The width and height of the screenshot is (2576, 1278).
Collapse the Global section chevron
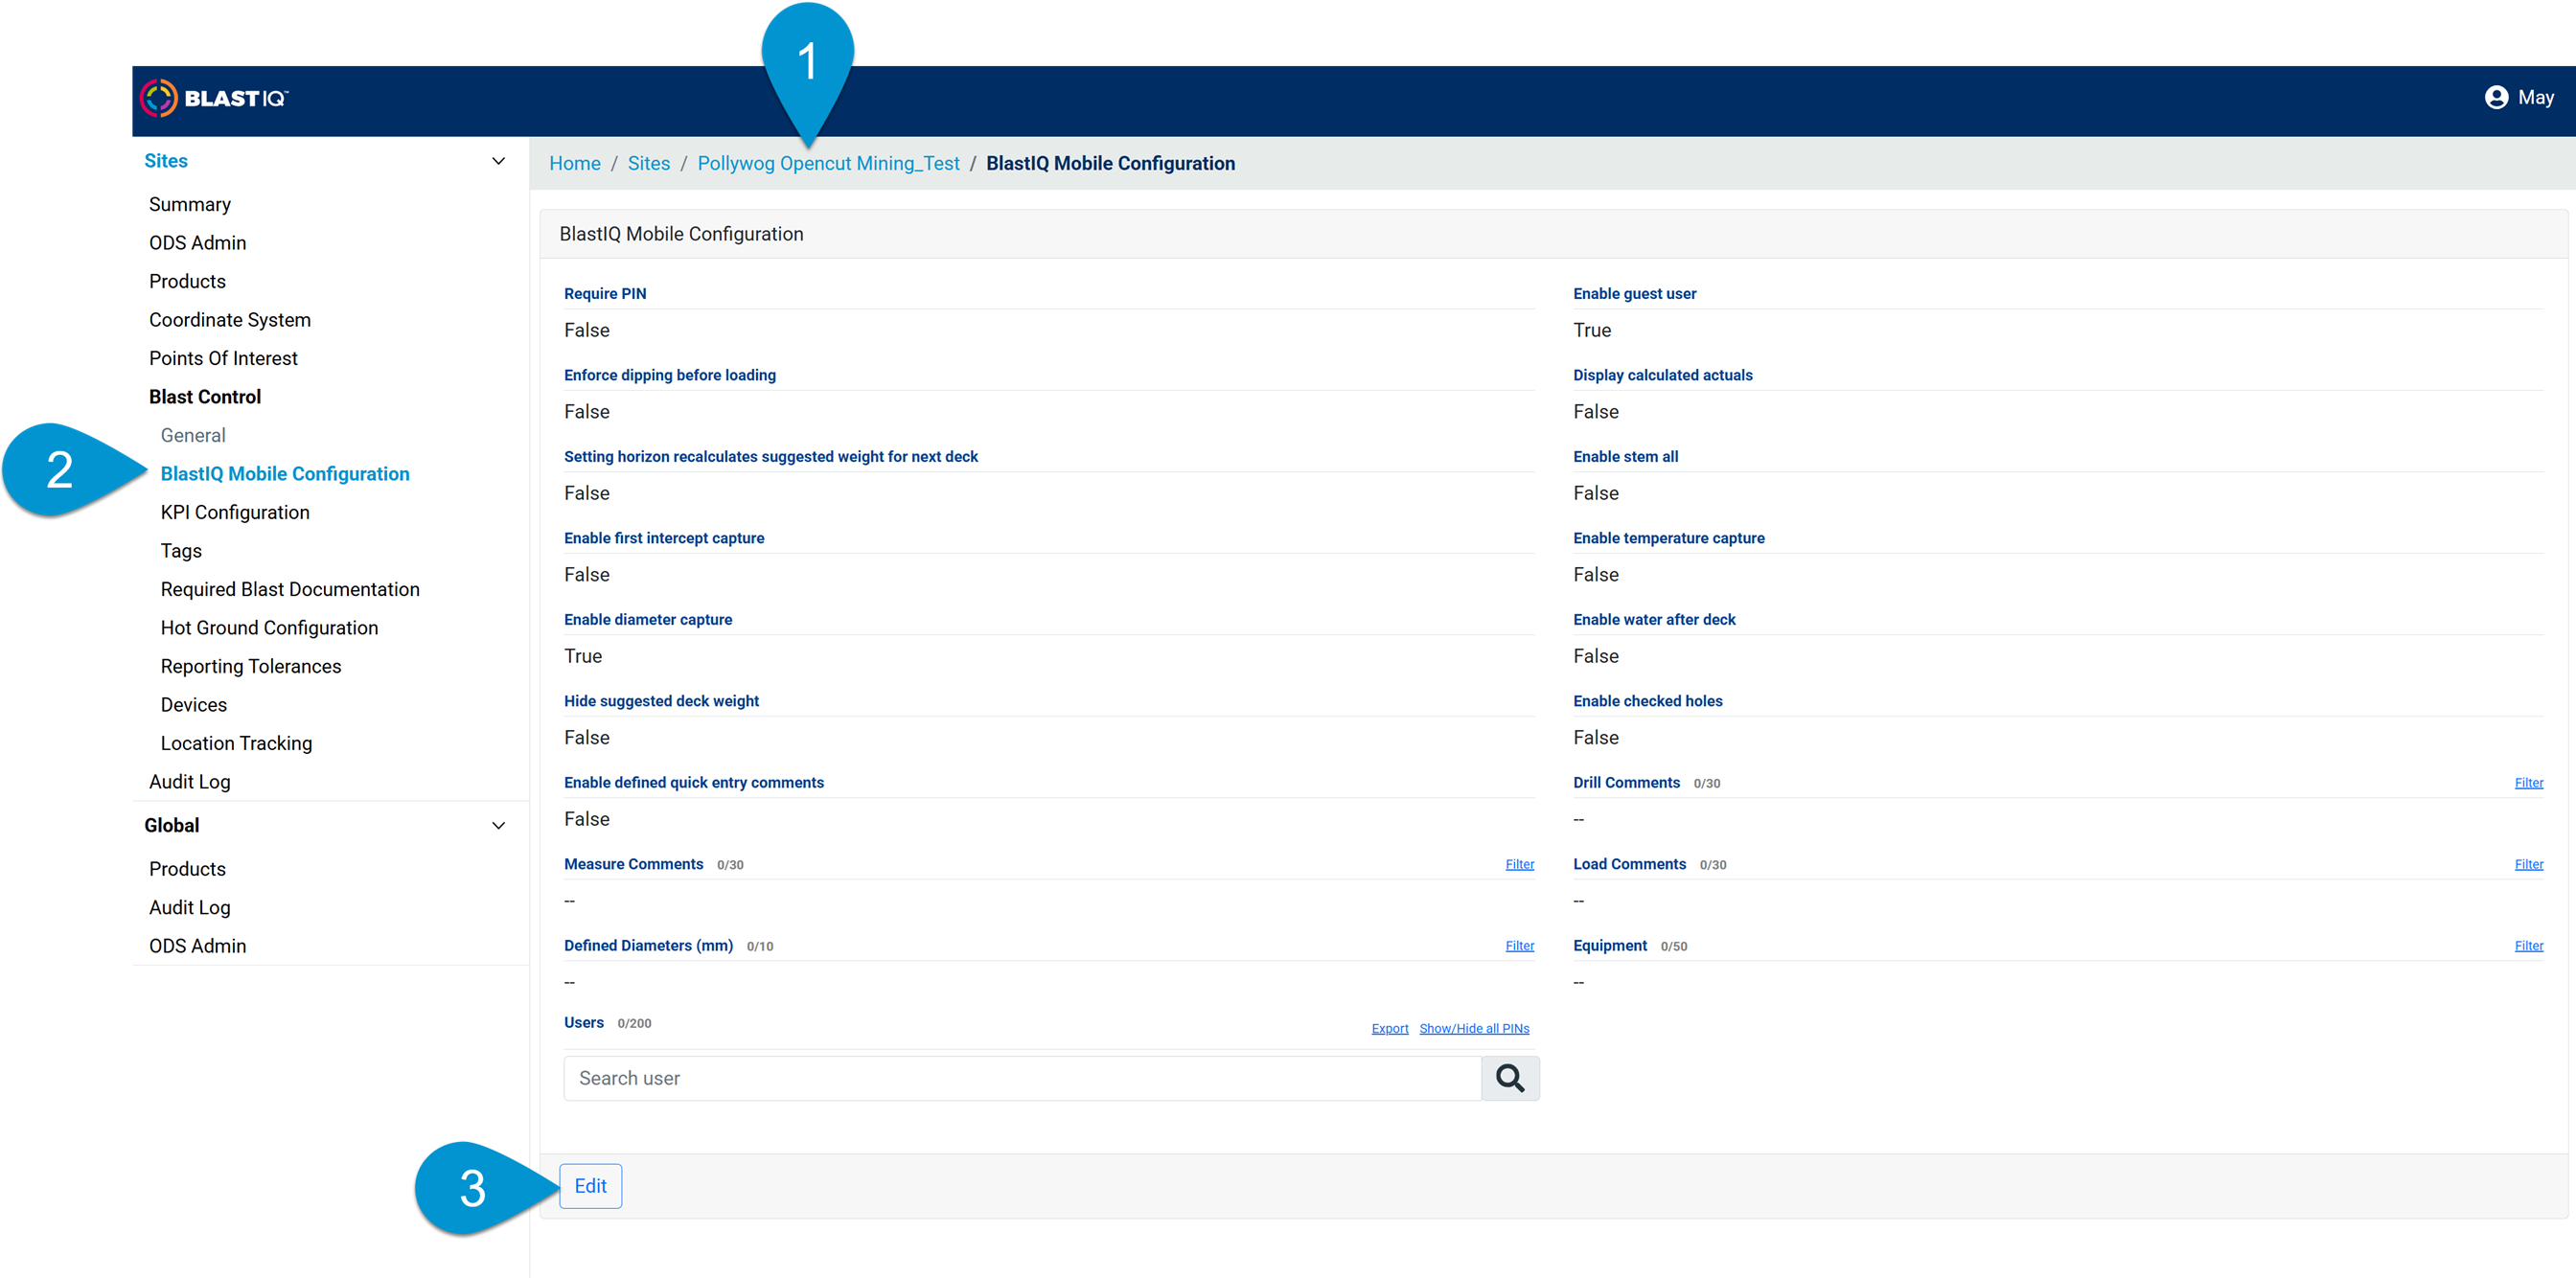(498, 825)
